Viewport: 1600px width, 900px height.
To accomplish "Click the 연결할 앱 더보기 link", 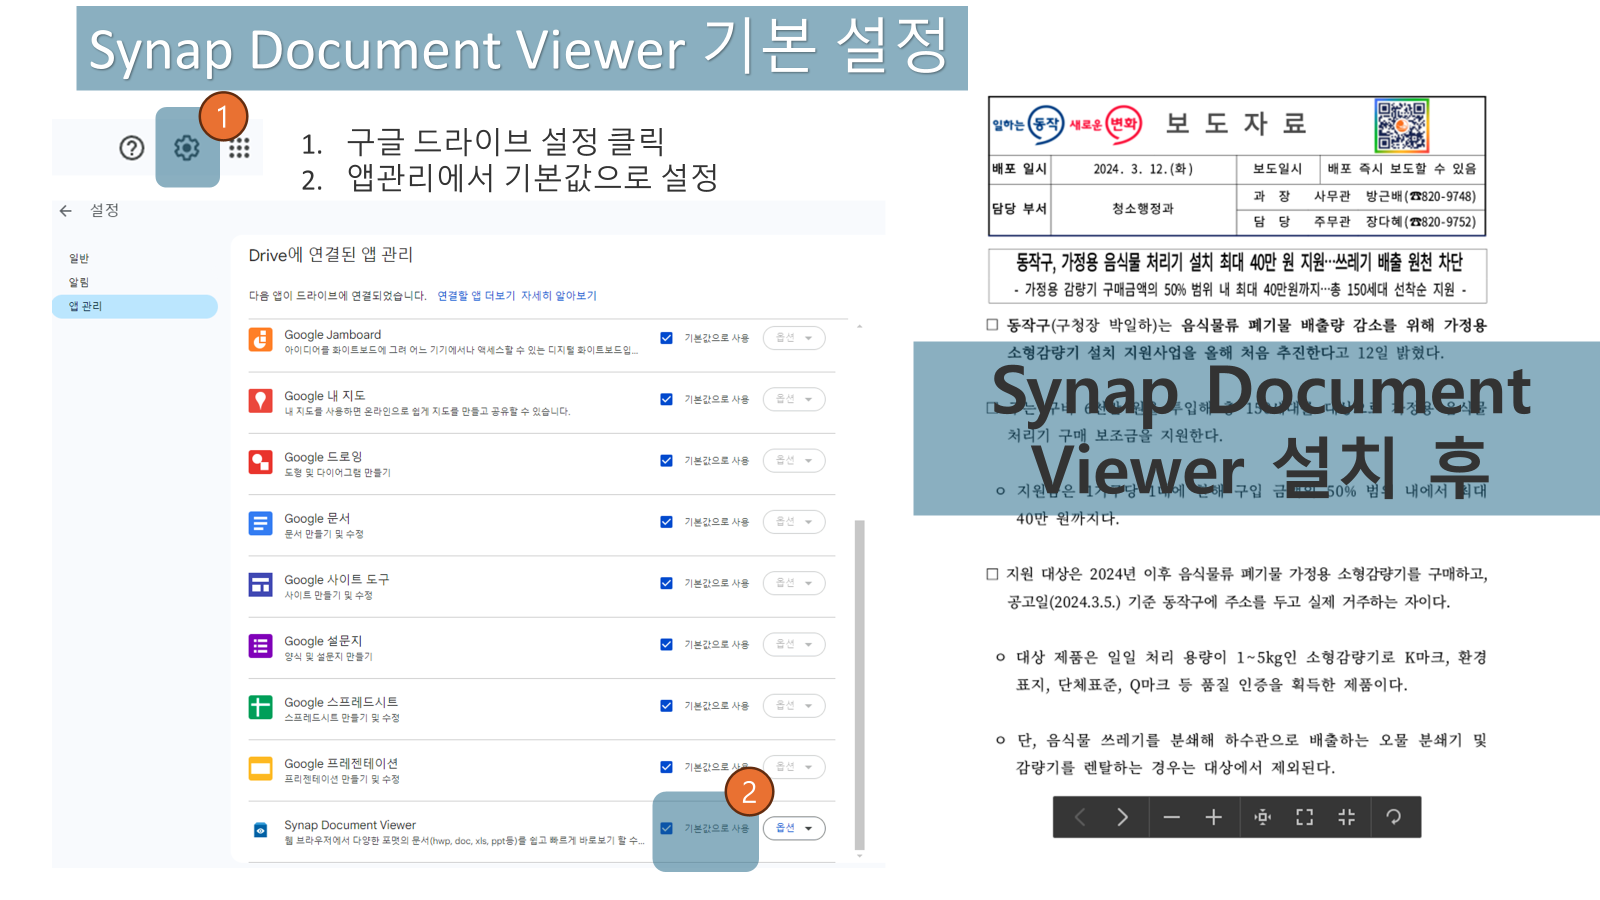I will 475,295.
